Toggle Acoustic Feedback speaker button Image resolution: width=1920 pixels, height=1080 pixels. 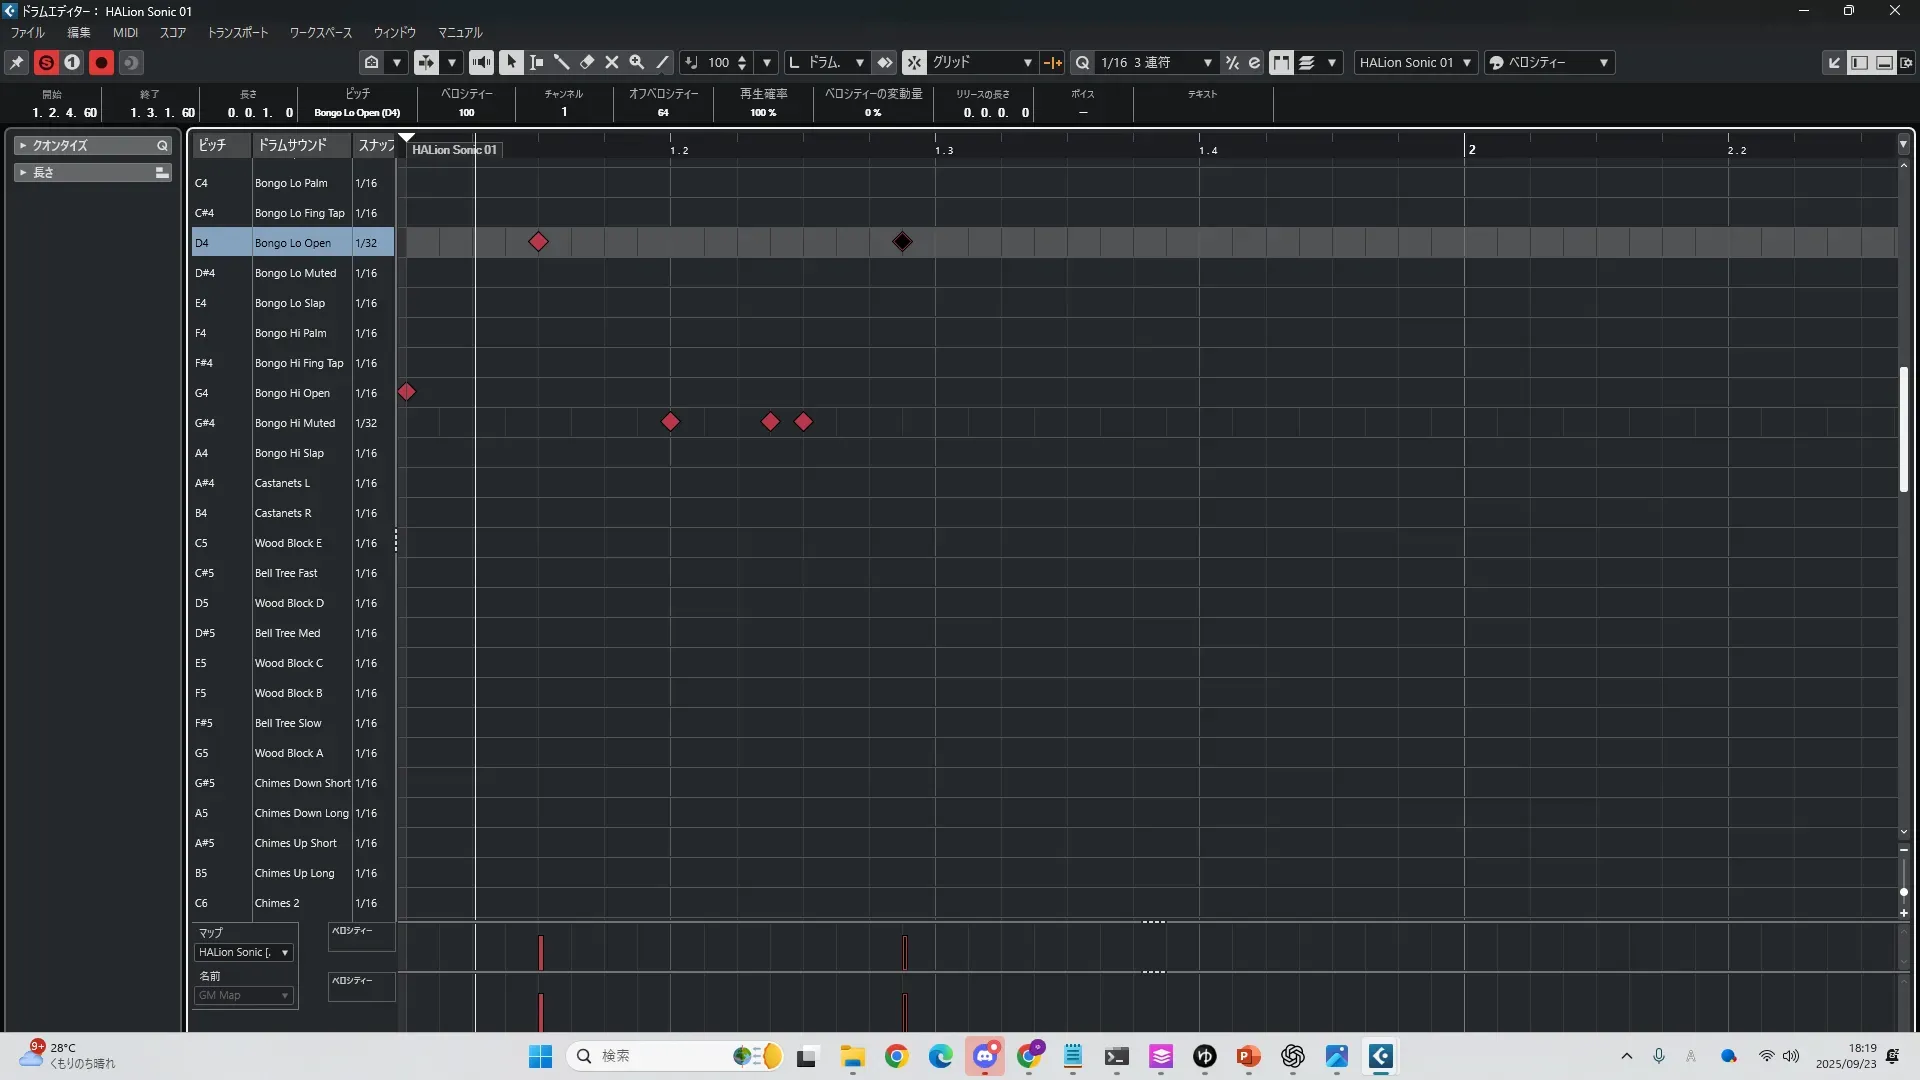(481, 62)
